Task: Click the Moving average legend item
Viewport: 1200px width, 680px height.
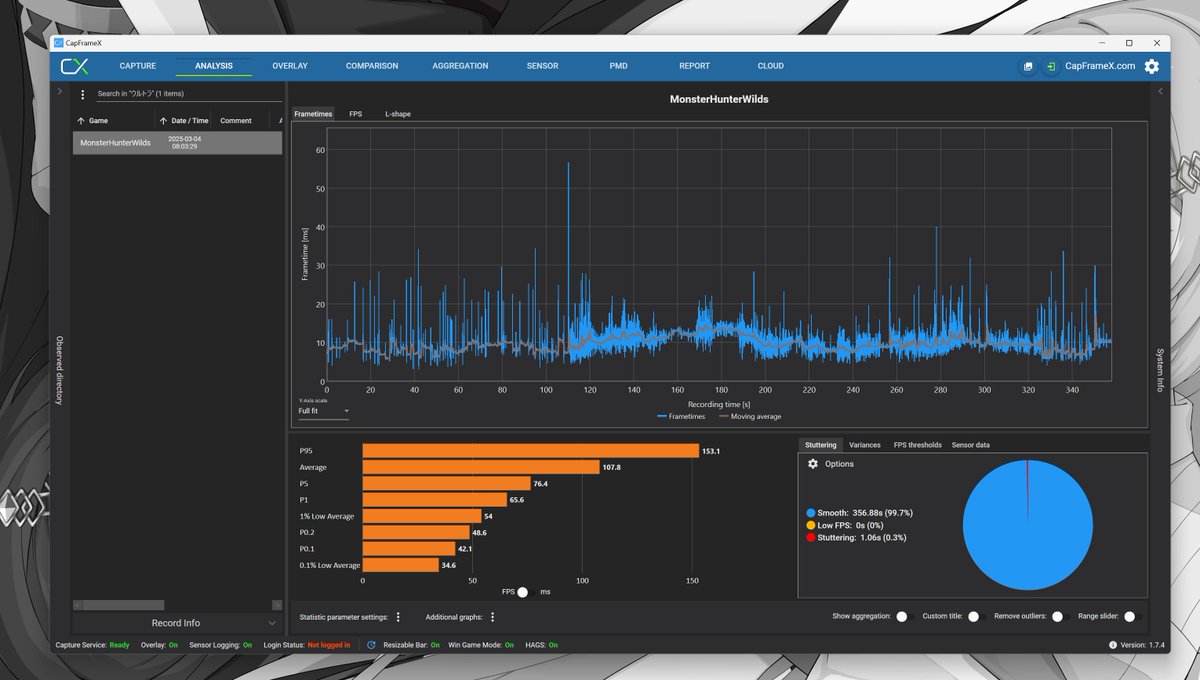Action: [750, 416]
